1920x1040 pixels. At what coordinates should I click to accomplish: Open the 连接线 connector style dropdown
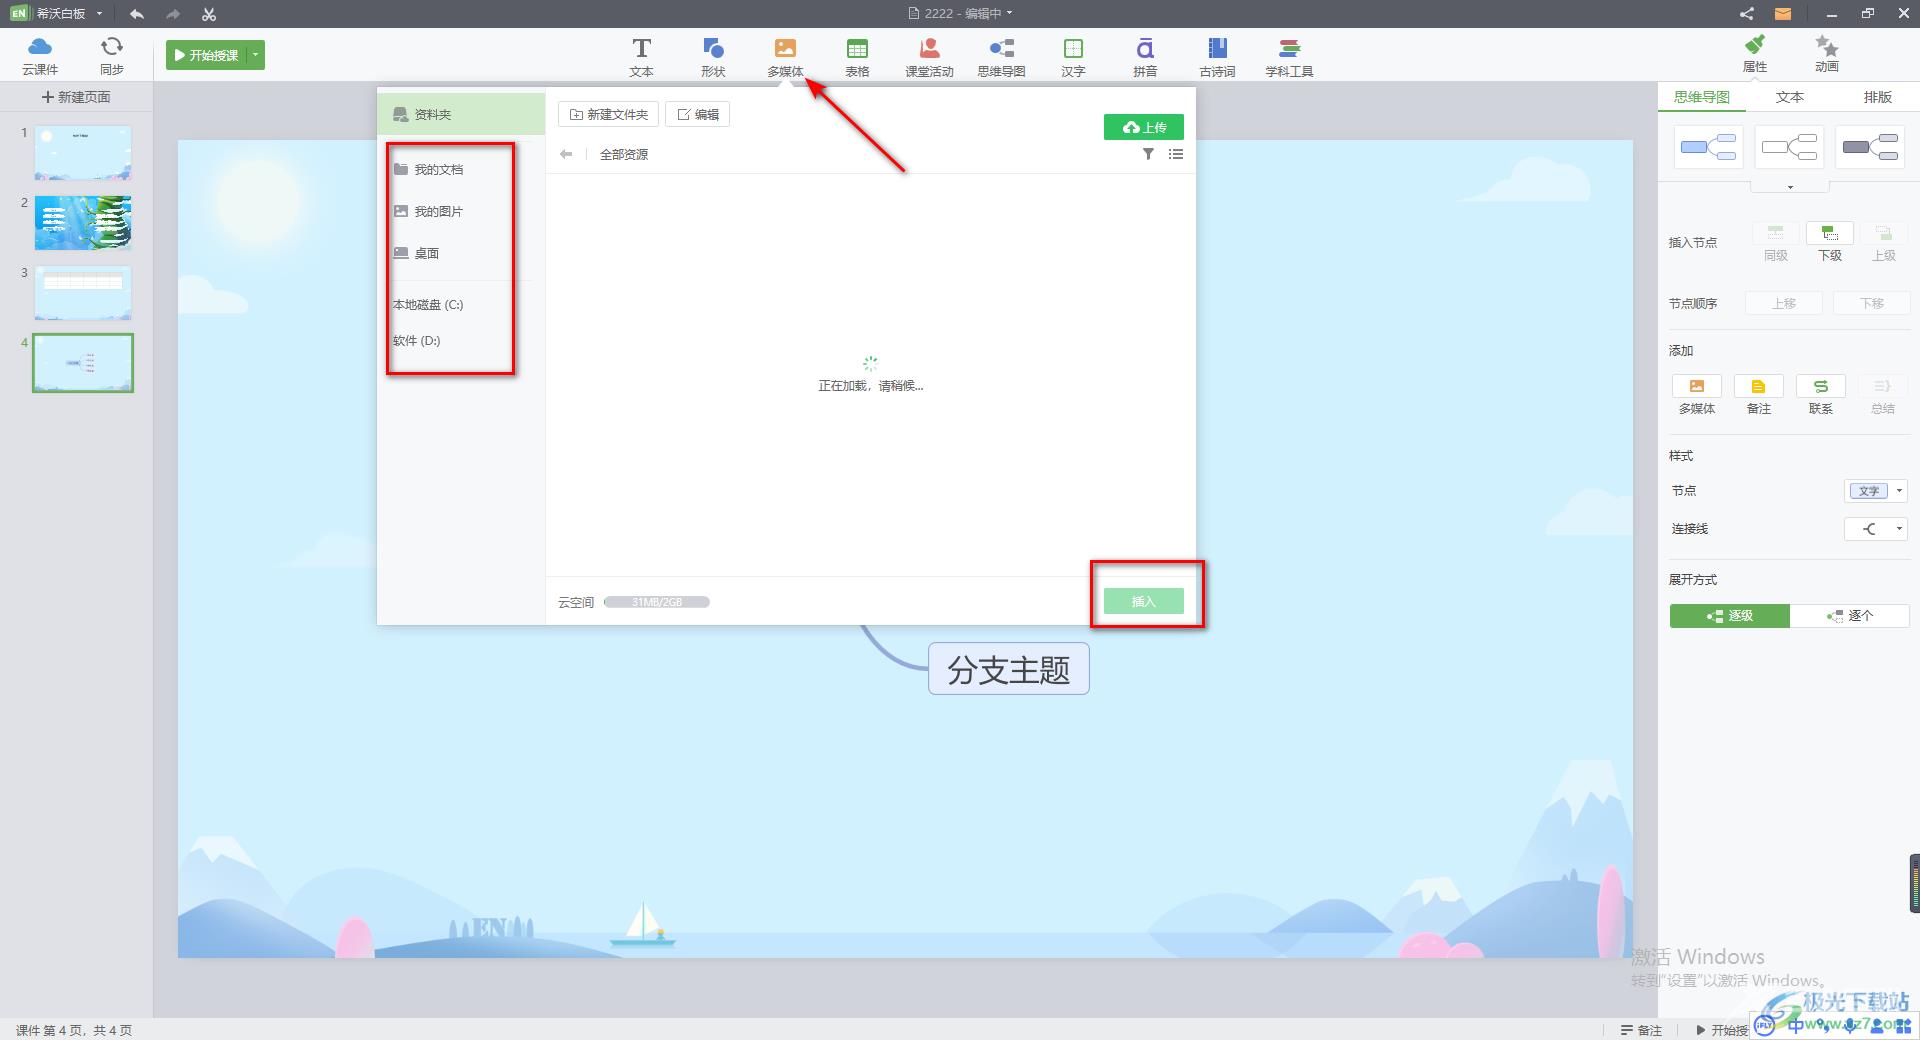pyautogui.click(x=1876, y=529)
